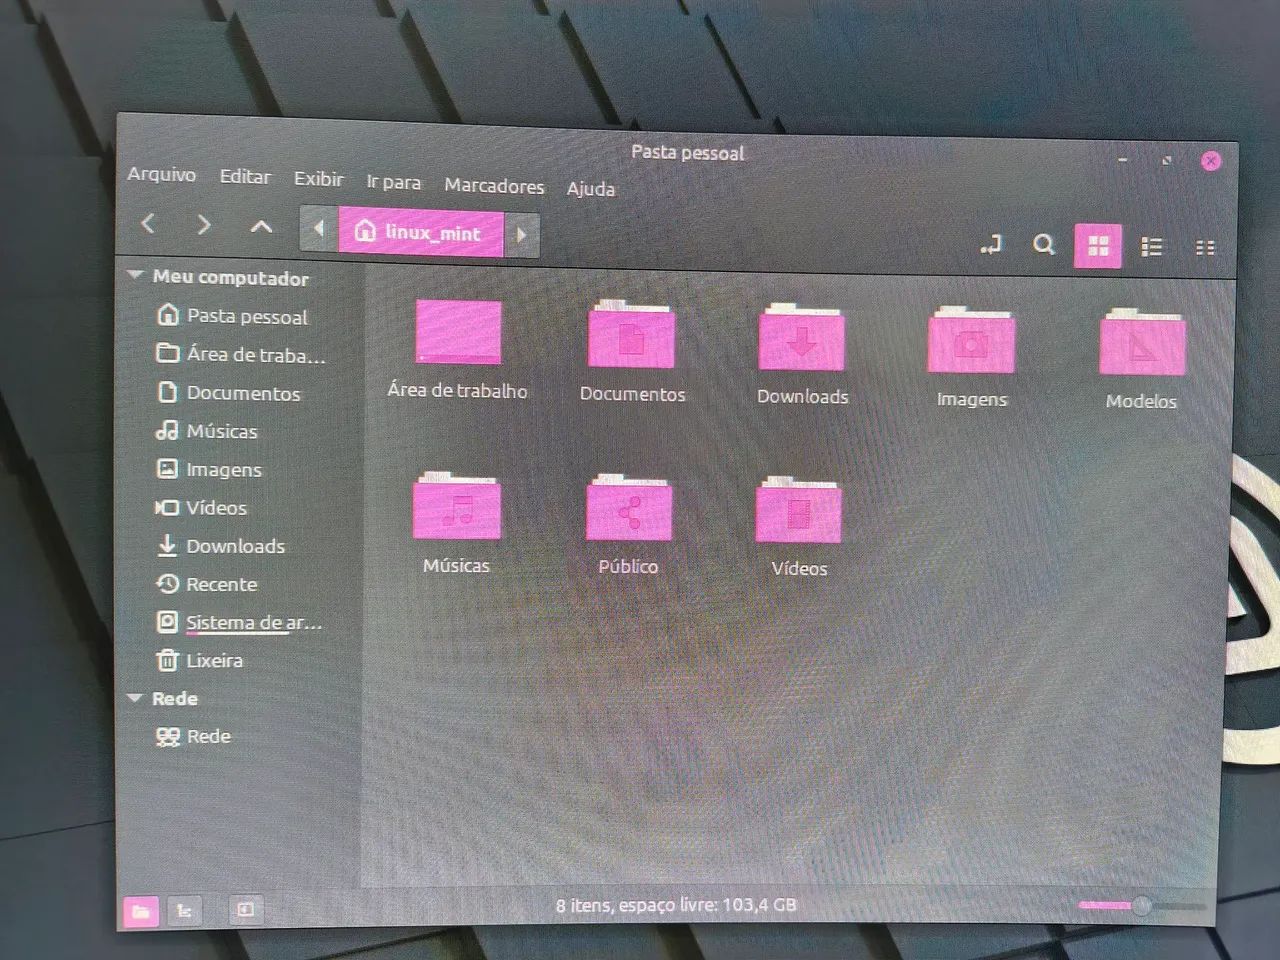Select the Documentos folder icon
1280x960 pixels.
coord(631,334)
